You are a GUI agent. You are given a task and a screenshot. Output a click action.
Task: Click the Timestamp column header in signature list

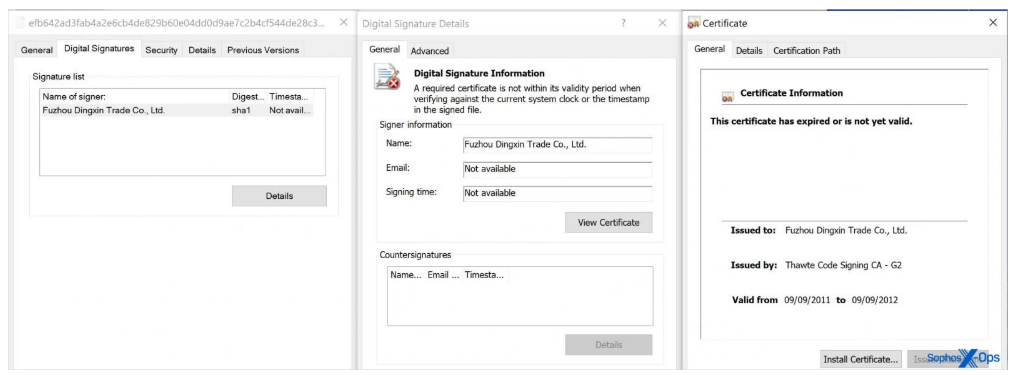289,97
